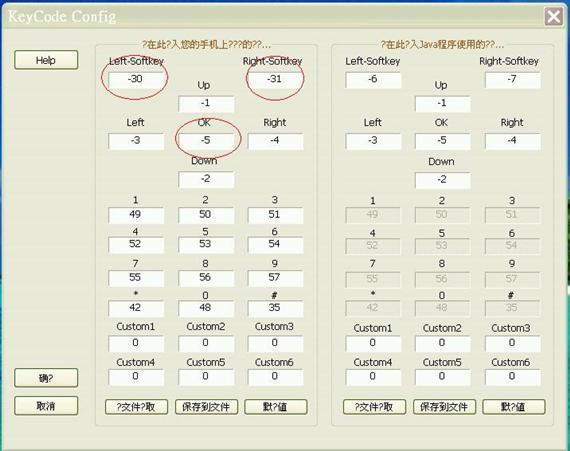Click phone panel Up field
The image size is (570, 451).
point(206,104)
